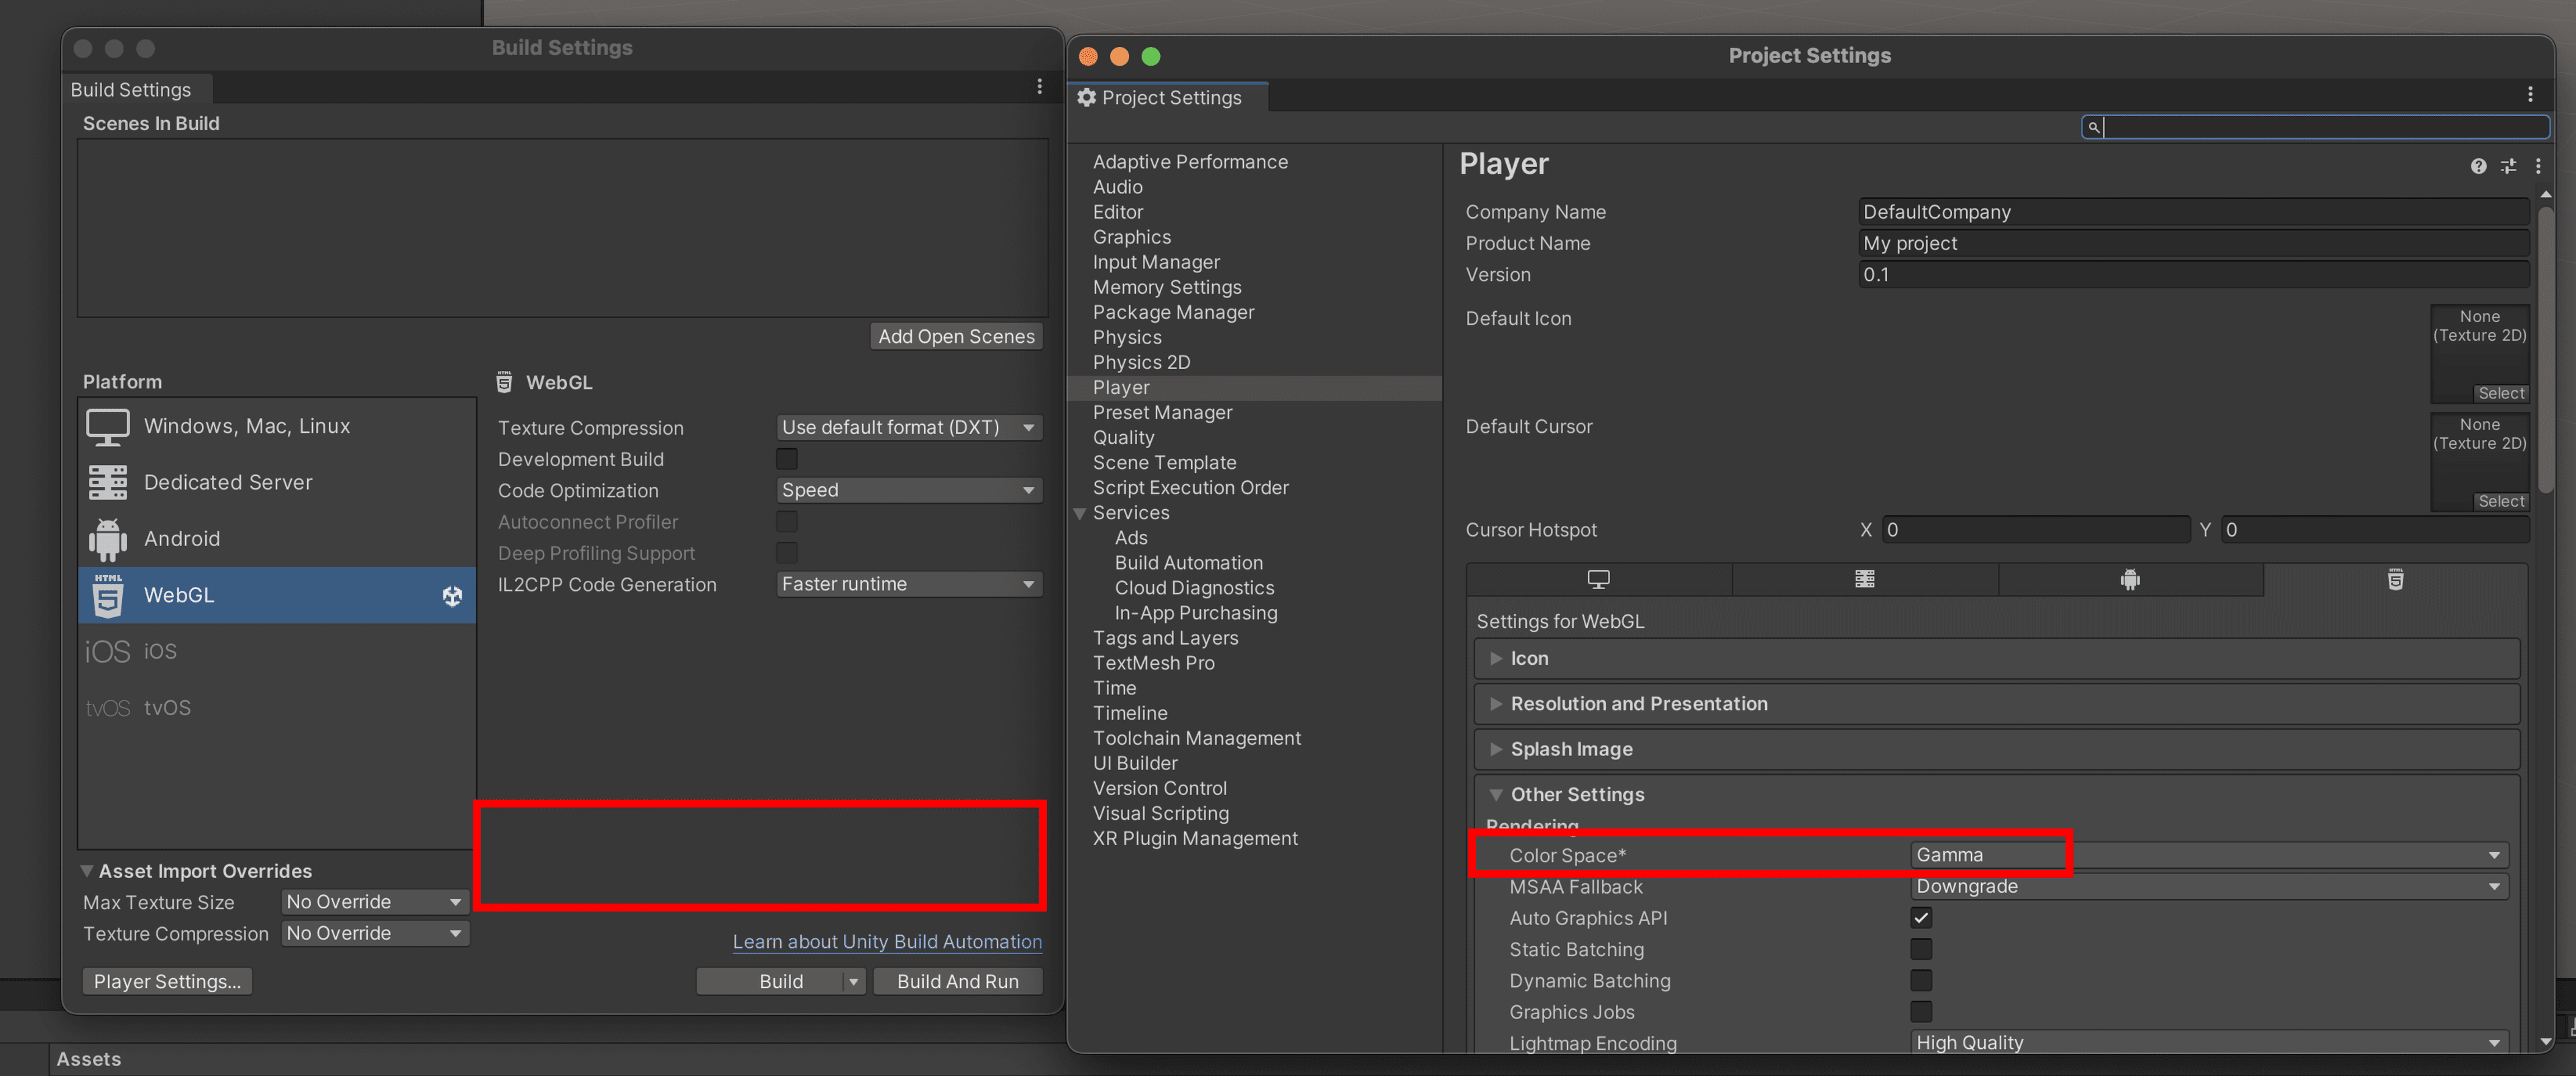Click the Windows, Mac, Linux monitor icon

(x=107, y=427)
